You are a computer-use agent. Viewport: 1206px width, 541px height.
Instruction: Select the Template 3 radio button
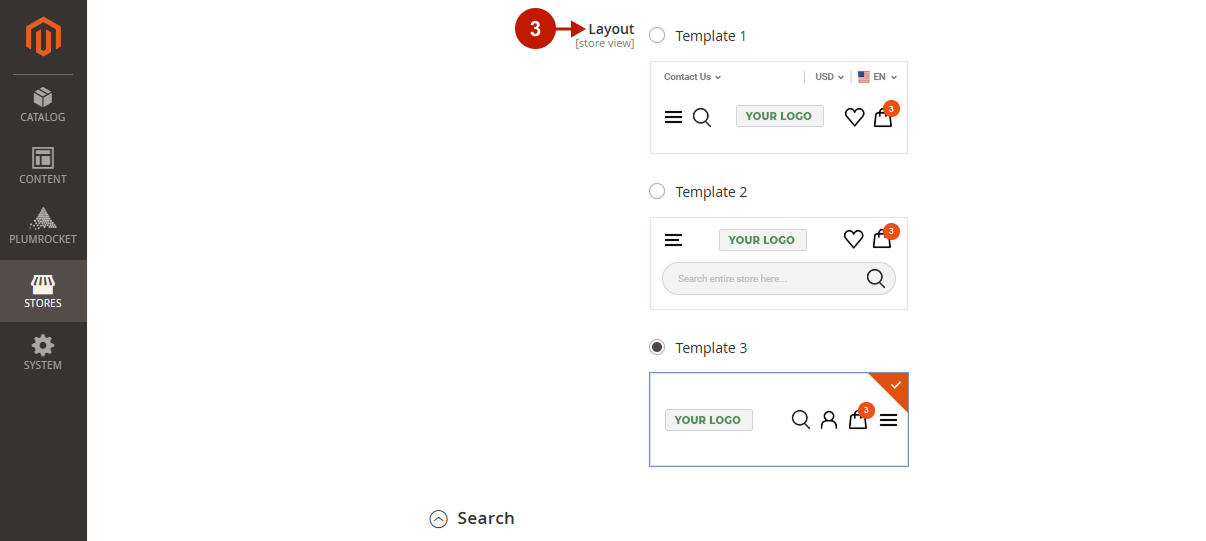pyautogui.click(x=657, y=347)
